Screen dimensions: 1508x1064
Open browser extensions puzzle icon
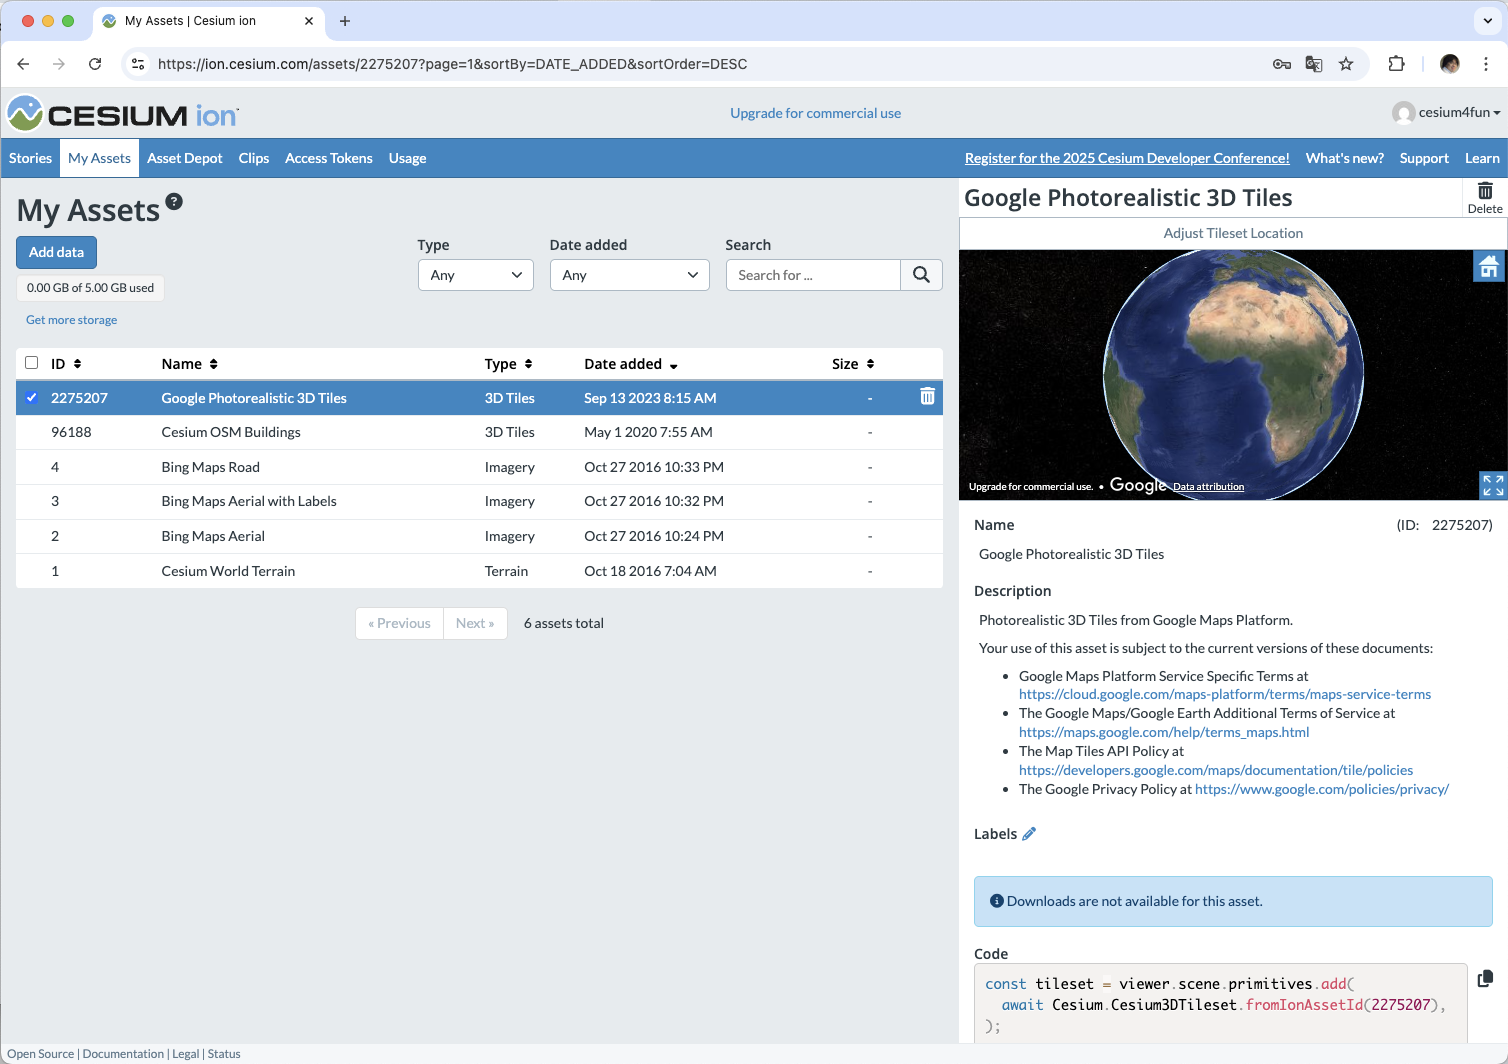pos(1397,64)
